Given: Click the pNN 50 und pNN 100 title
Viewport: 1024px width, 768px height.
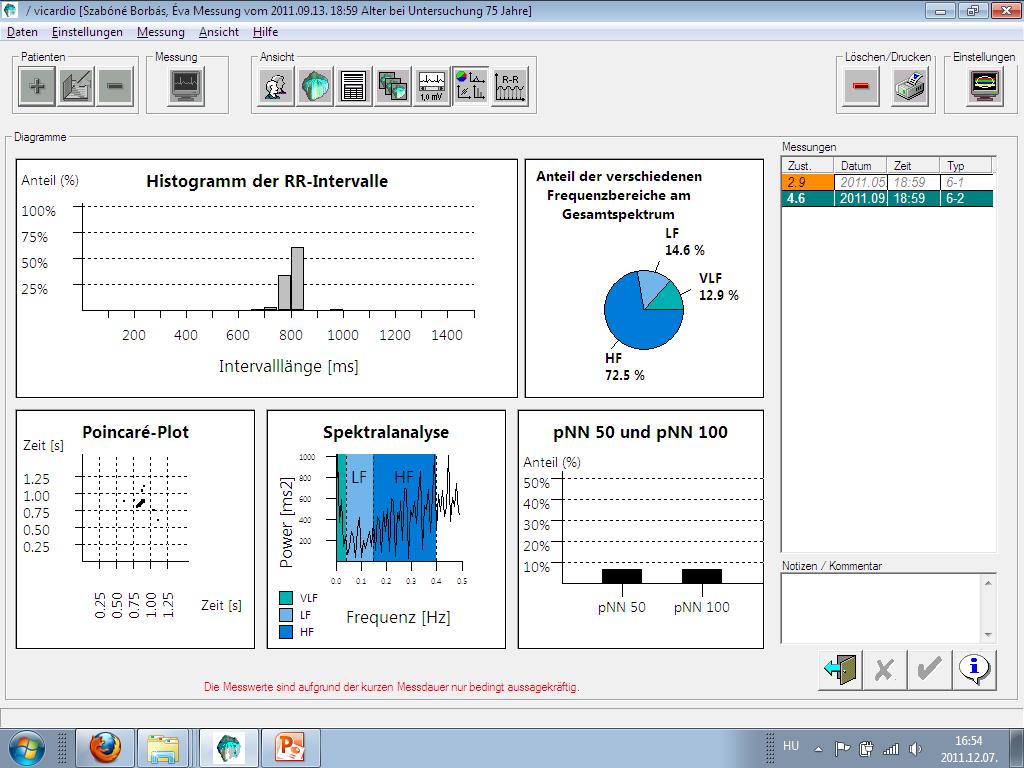Looking at the screenshot, I should click(640, 432).
